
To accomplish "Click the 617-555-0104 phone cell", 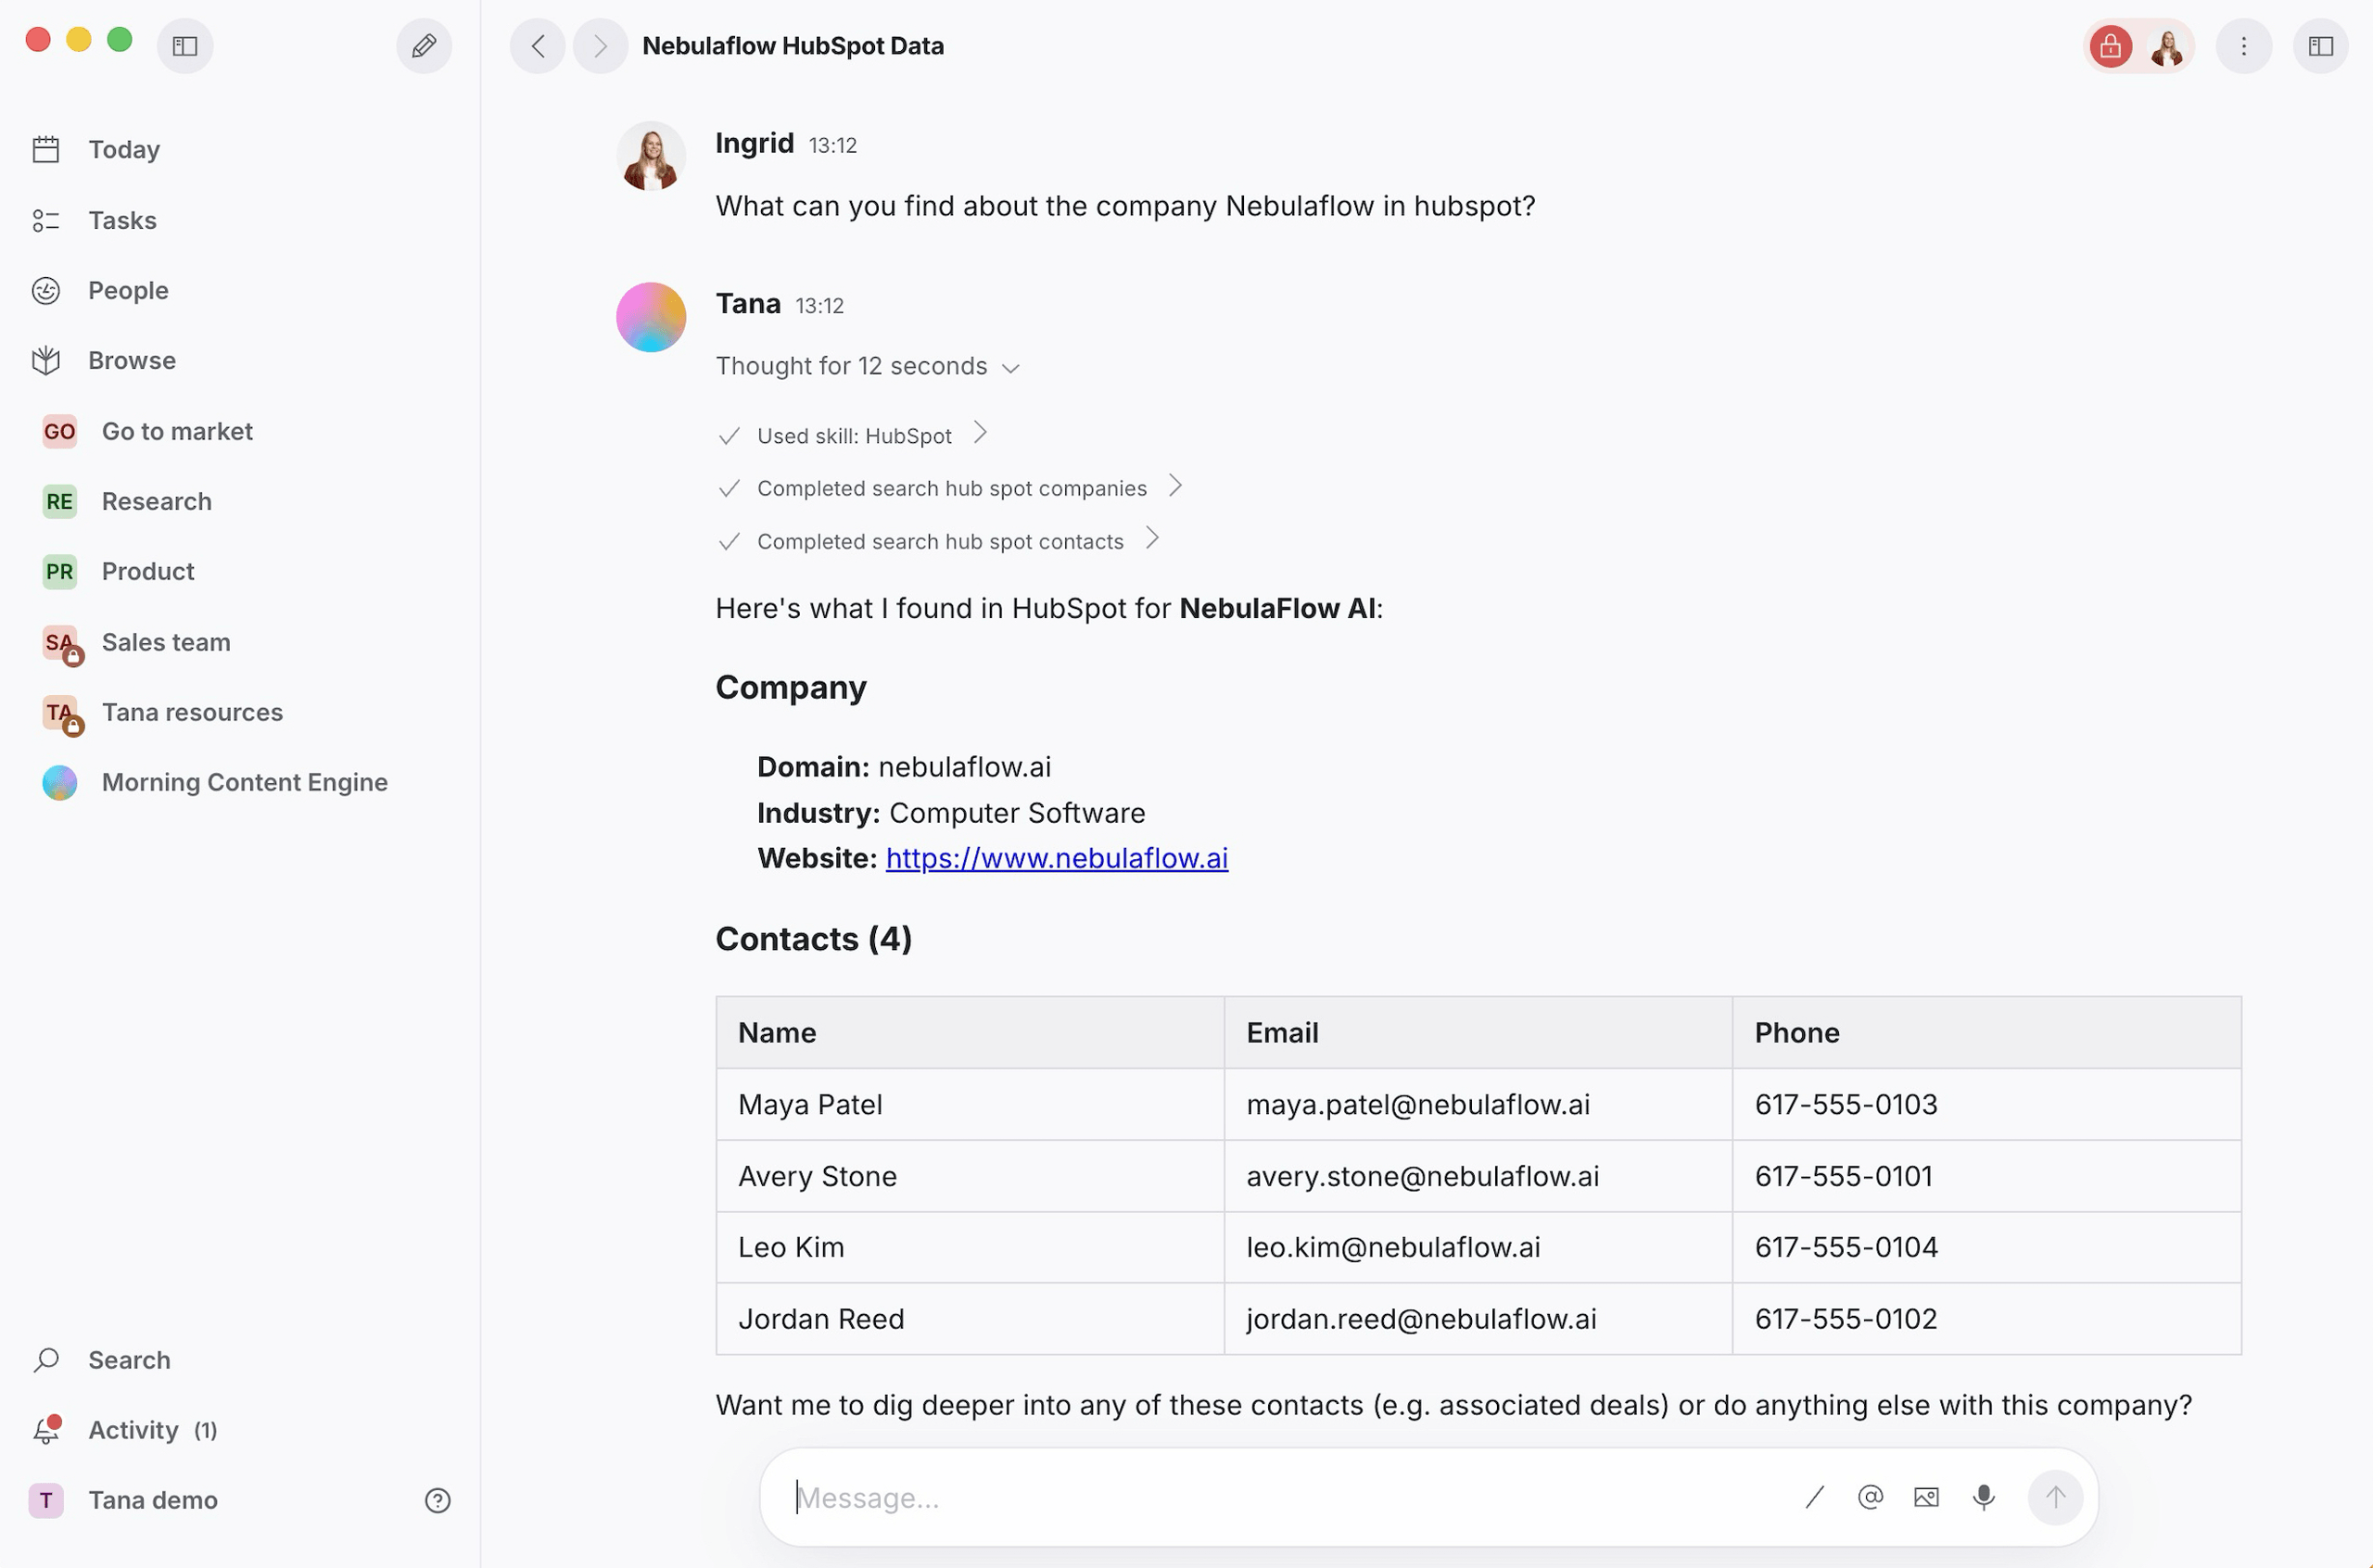I will click(1986, 1247).
